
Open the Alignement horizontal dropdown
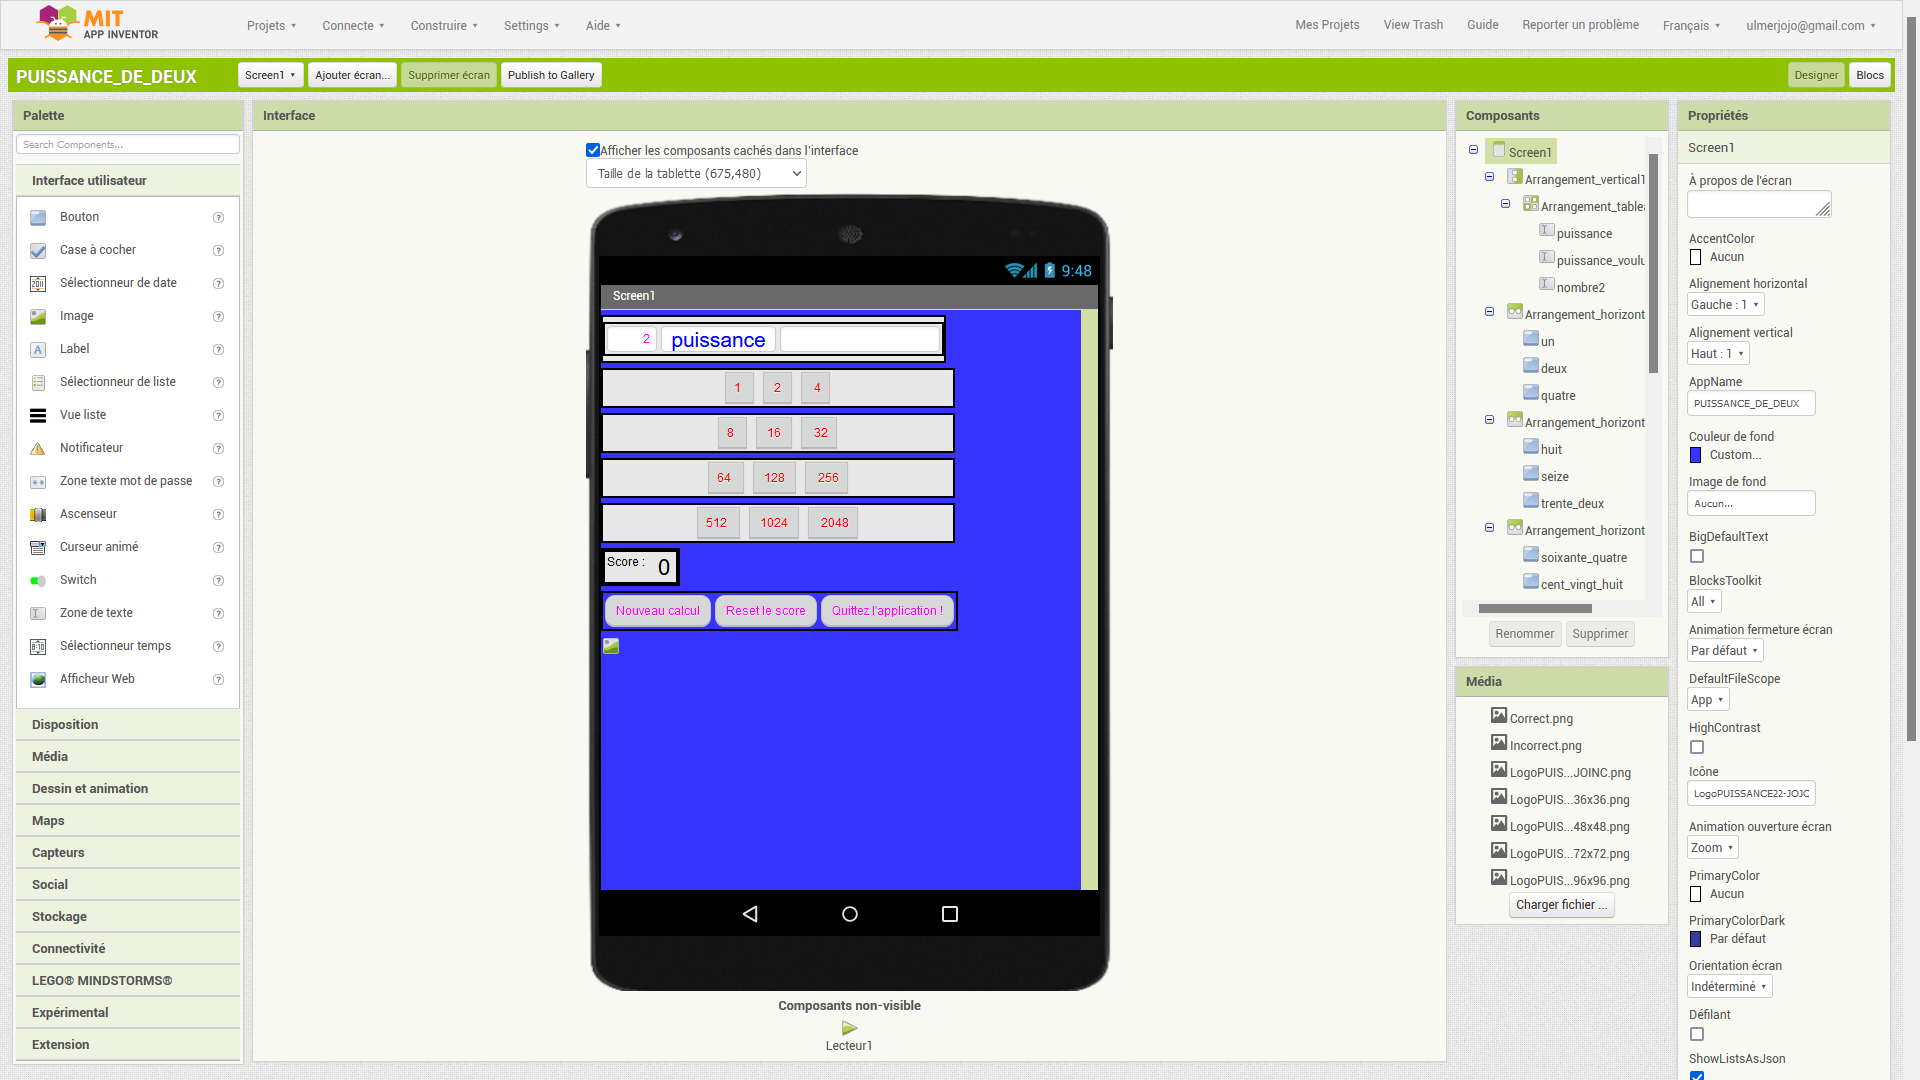click(1725, 305)
